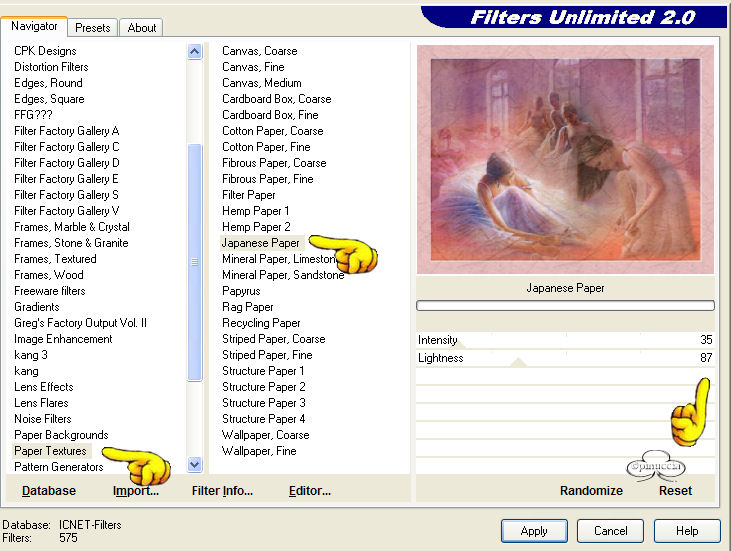Click the Database link
Screen dimensions: 731x551
[x=49, y=491]
